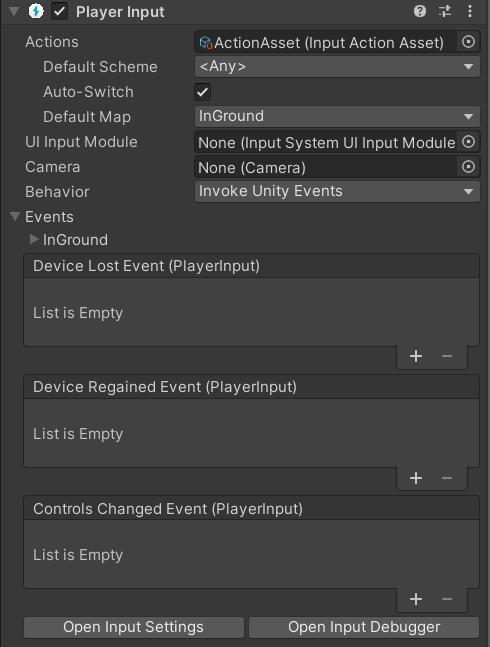This screenshot has height=647, width=490.
Task: Collapse the Events foldout
Action: [x=15, y=216]
